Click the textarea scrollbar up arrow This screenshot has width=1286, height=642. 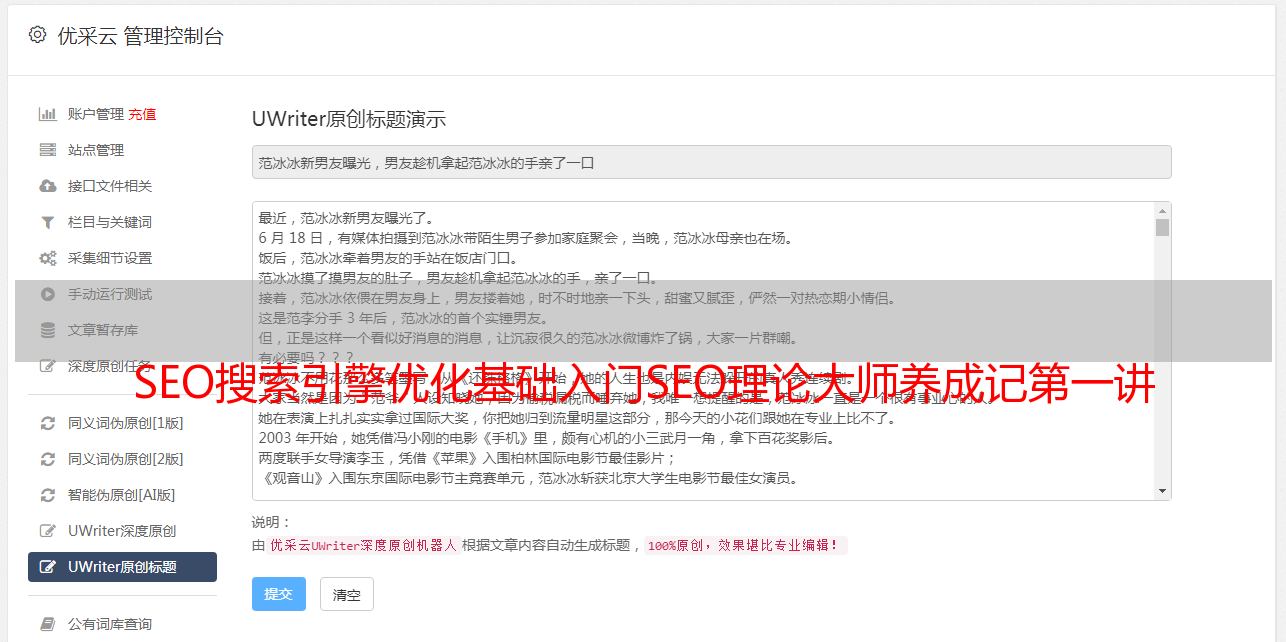pos(1162,211)
